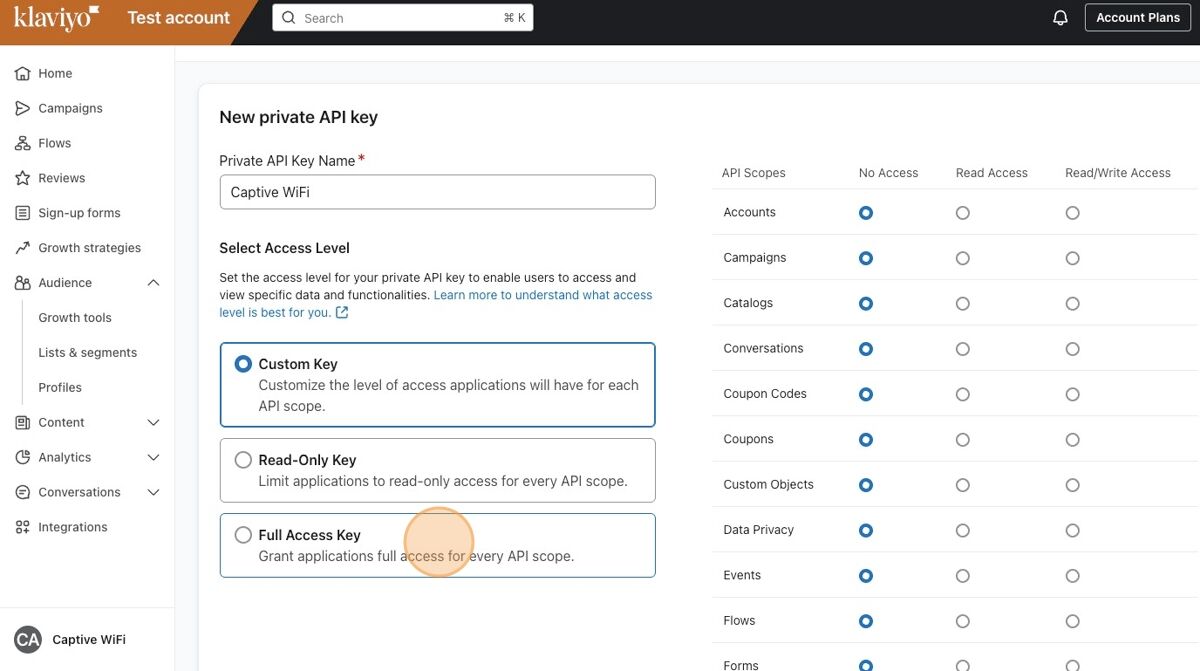Click the Home sidebar icon

pos(23,73)
